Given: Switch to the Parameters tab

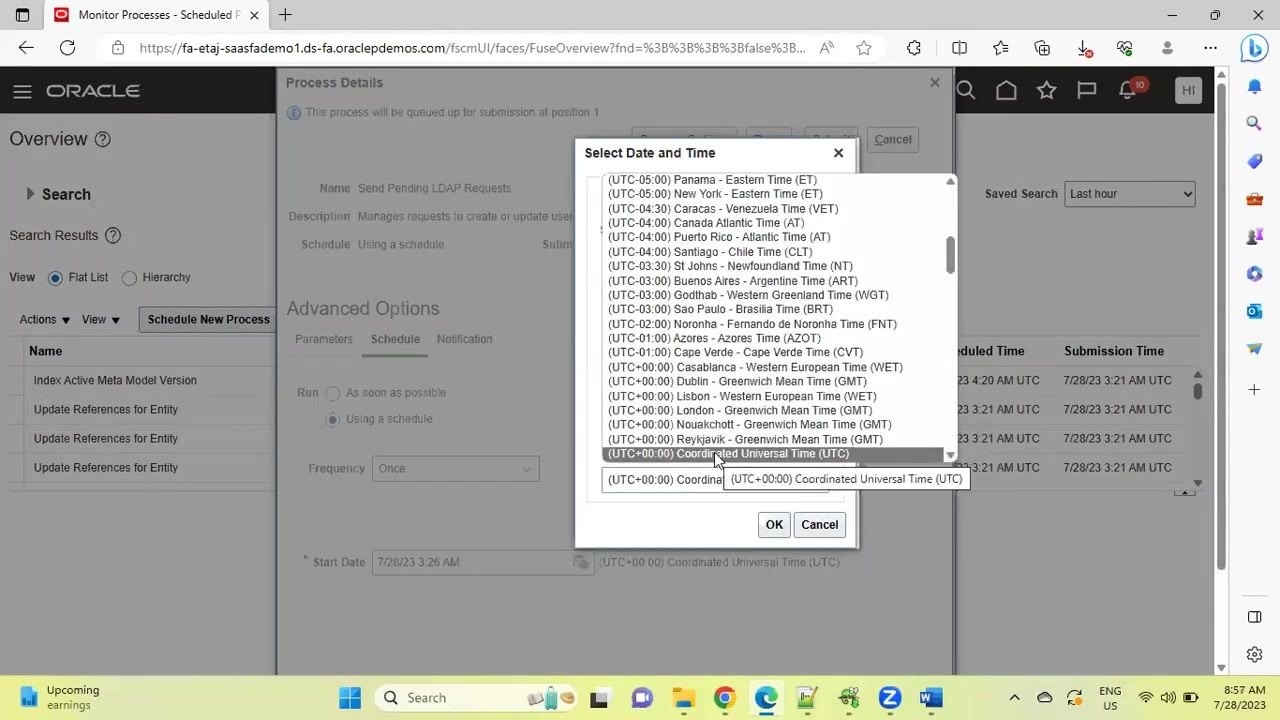Looking at the screenshot, I should [324, 339].
